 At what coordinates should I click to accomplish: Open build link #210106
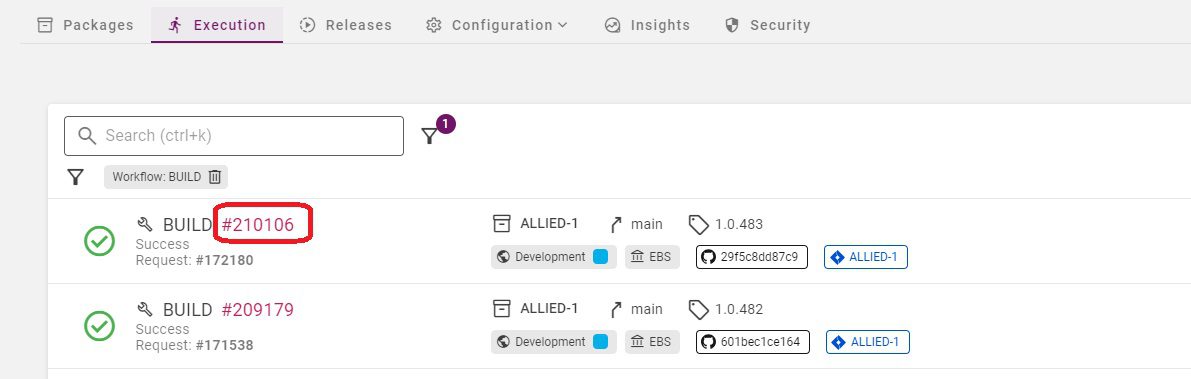[x=257, y=225]
